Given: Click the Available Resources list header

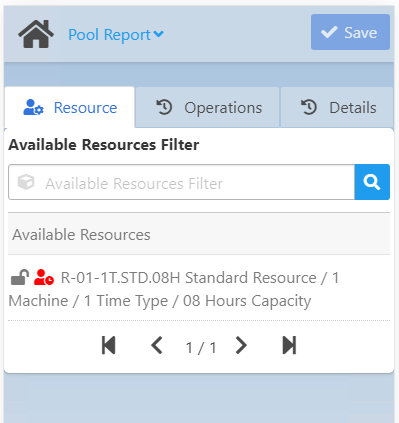Looking at the screenshot, I should (199, 234).
